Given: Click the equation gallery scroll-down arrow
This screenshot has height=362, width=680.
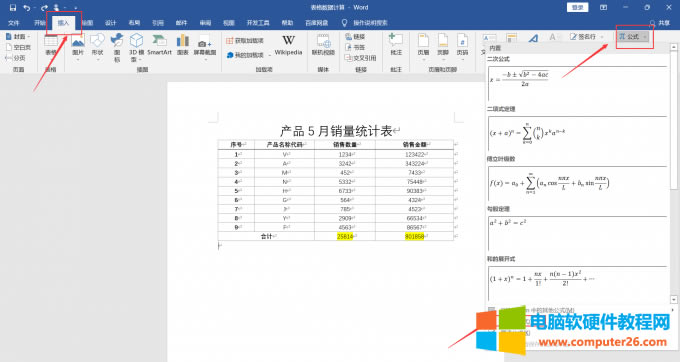Looking at the screenshot, I should [x=673, y=300].
